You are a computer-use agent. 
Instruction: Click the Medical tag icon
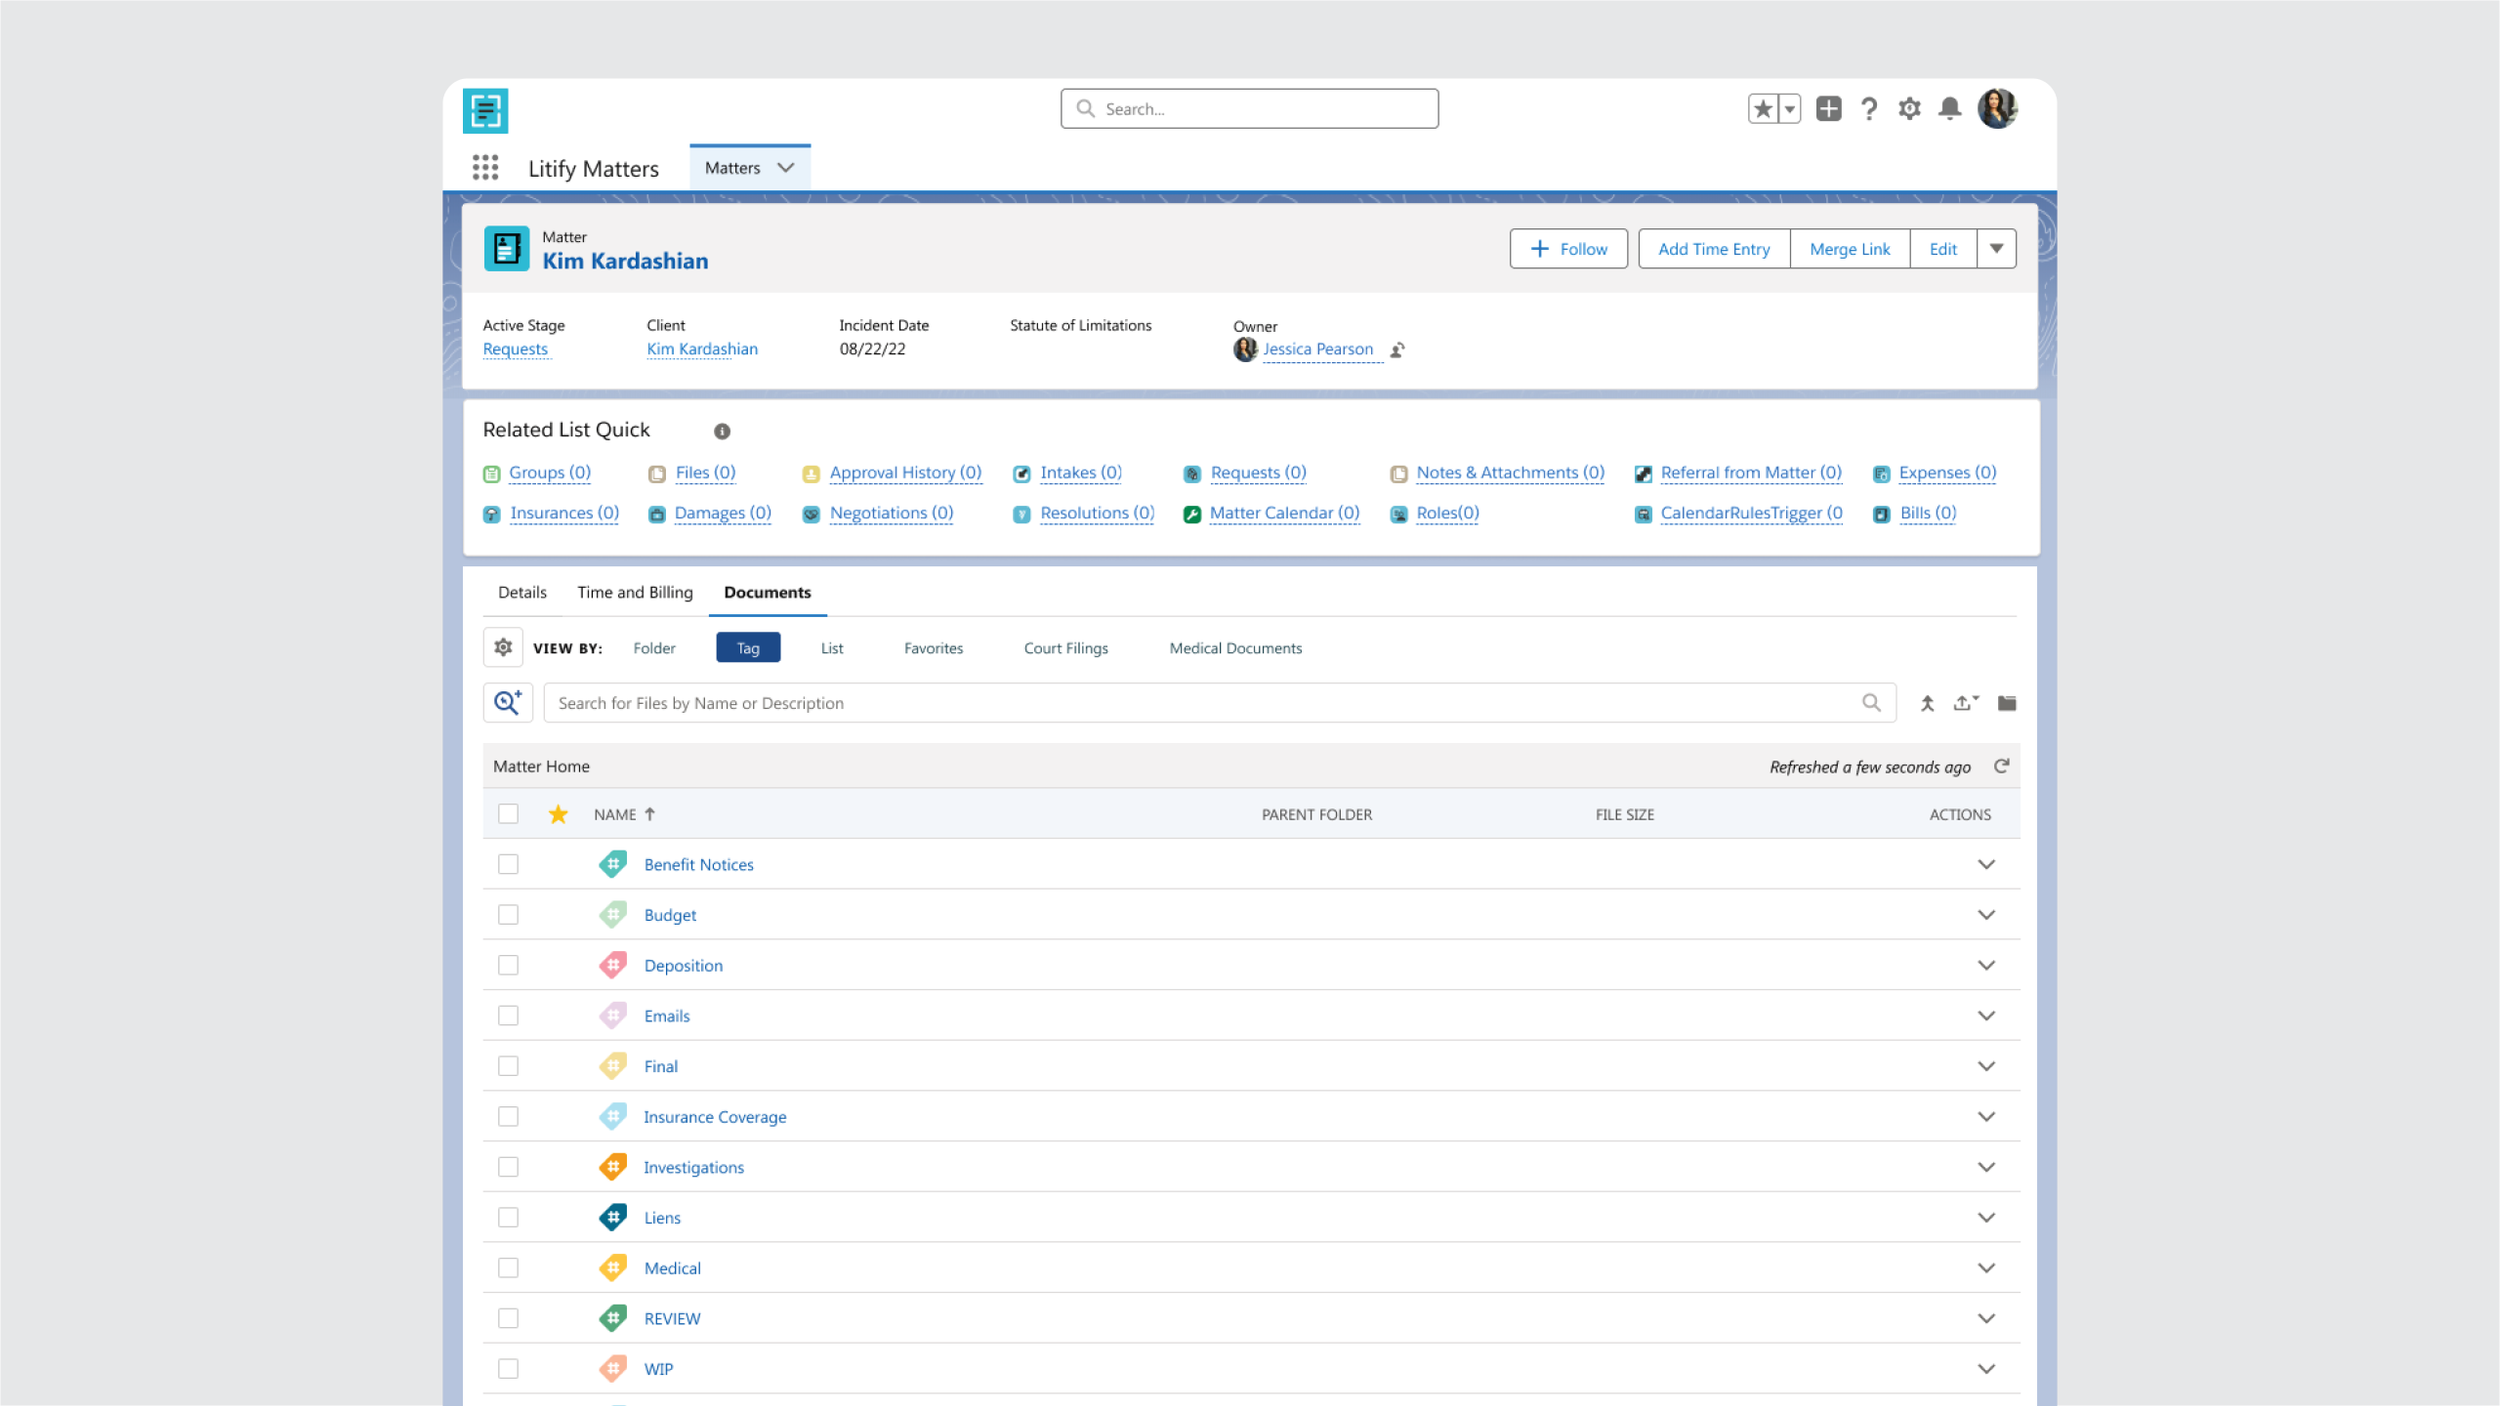click(x=613, y=1268)
